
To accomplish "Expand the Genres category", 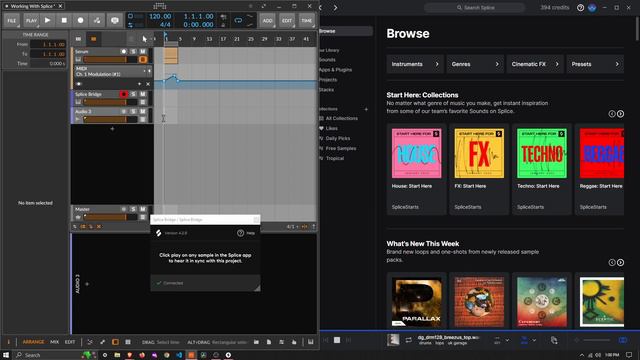I will point(475,64).
